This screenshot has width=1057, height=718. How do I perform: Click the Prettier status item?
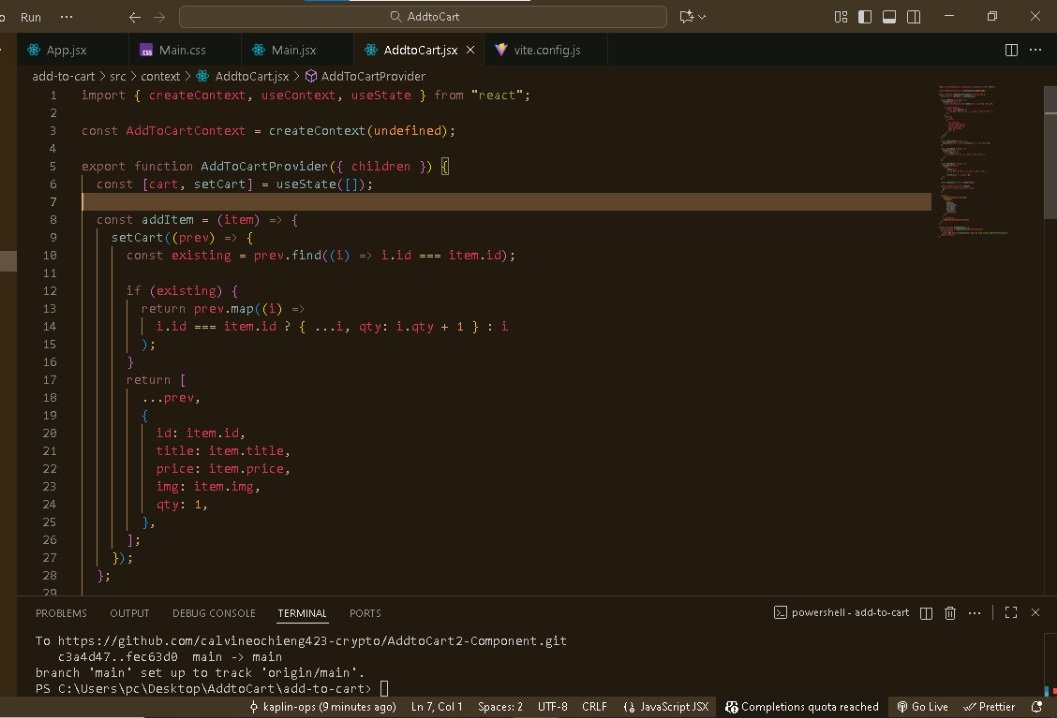click(989, 707)
